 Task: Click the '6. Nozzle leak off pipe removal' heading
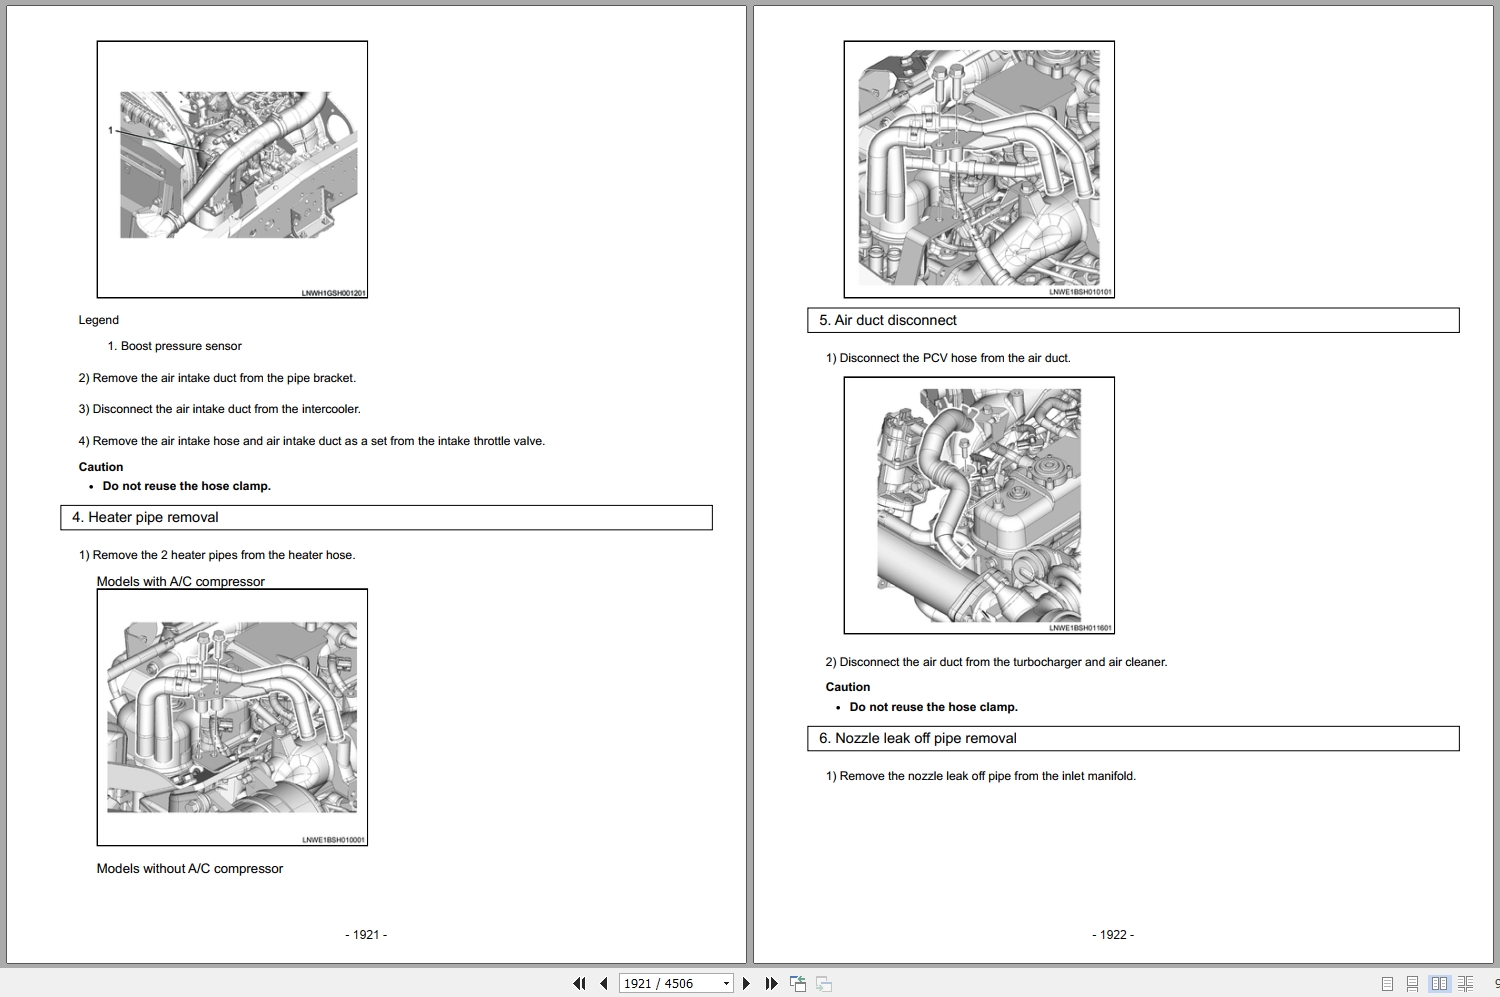pyautogui.click(x=1133, y=738)
